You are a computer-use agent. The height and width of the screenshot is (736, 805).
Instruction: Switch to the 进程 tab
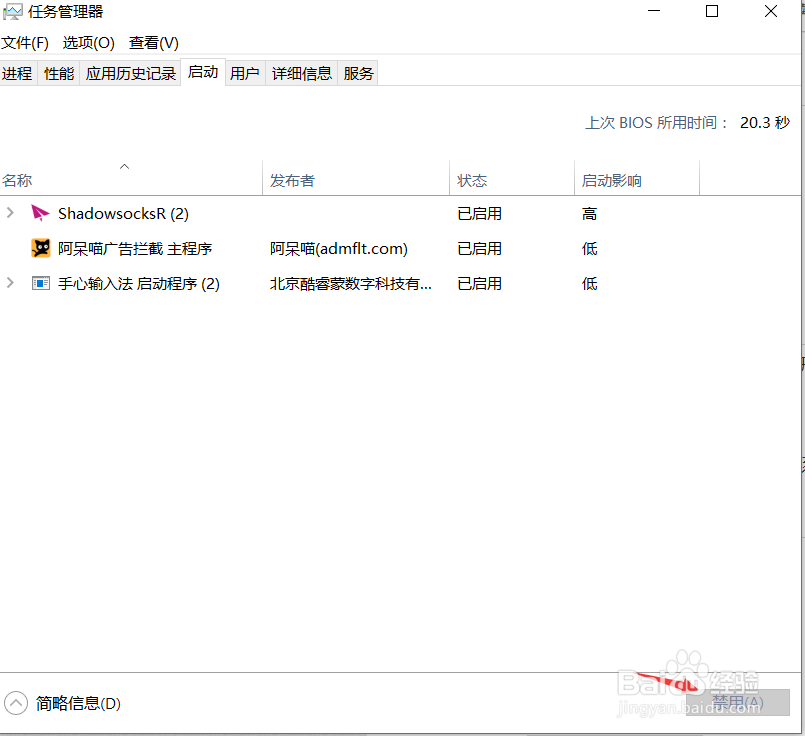pyautogui.click(x=17, y=72)
